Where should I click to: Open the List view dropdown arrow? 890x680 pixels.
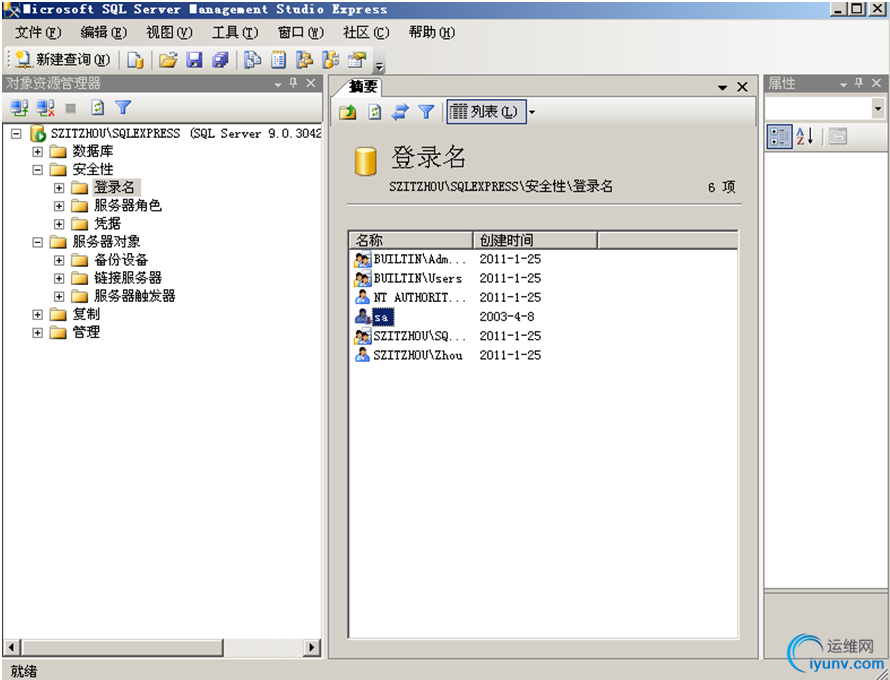click(x=532, y=112)
